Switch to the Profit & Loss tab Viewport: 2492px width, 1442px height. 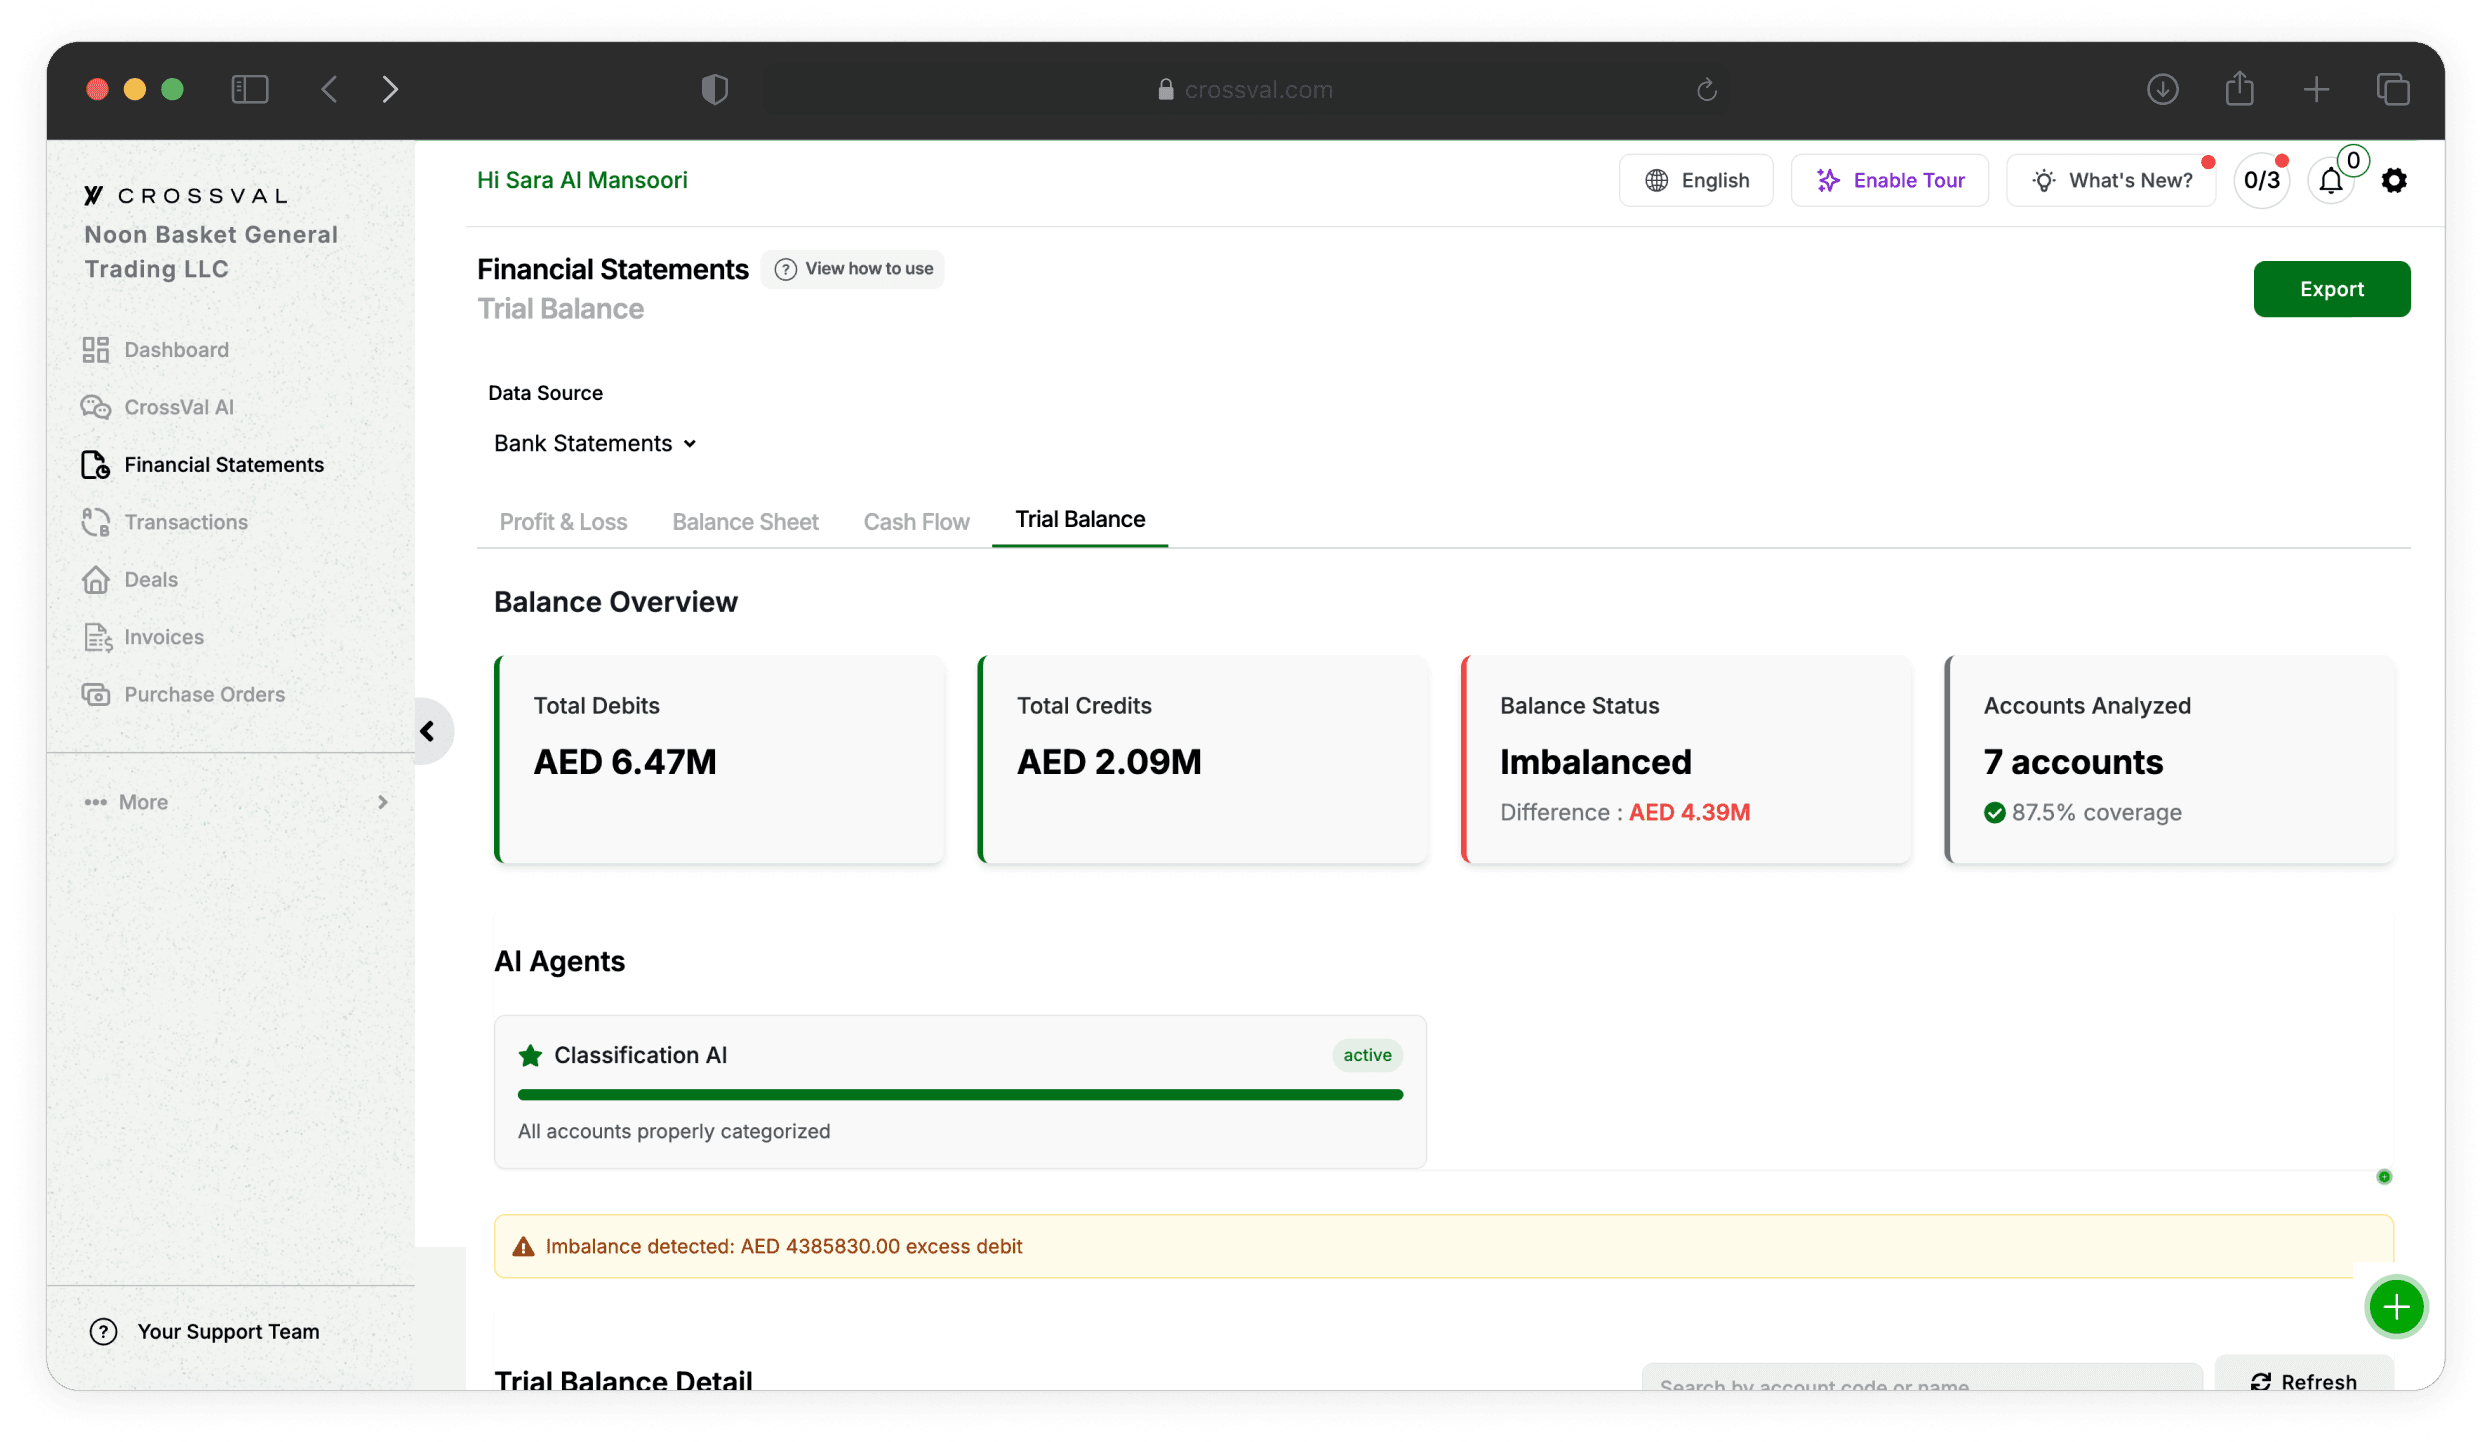[563, 522]
